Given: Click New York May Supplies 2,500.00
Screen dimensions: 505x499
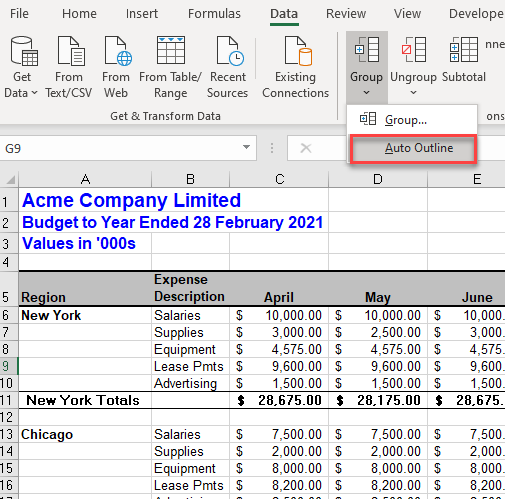Looking at the screenshot, I should pos(378,332).
